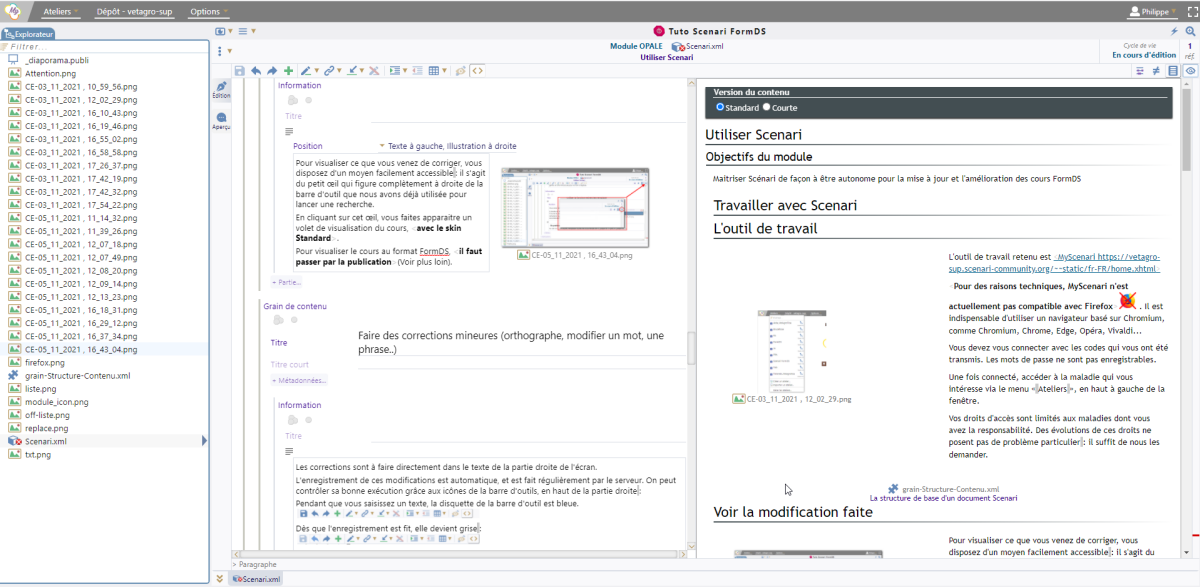
Task: Expand the arrow right of Scenari.xml row
Action: (x=205, y=440)
